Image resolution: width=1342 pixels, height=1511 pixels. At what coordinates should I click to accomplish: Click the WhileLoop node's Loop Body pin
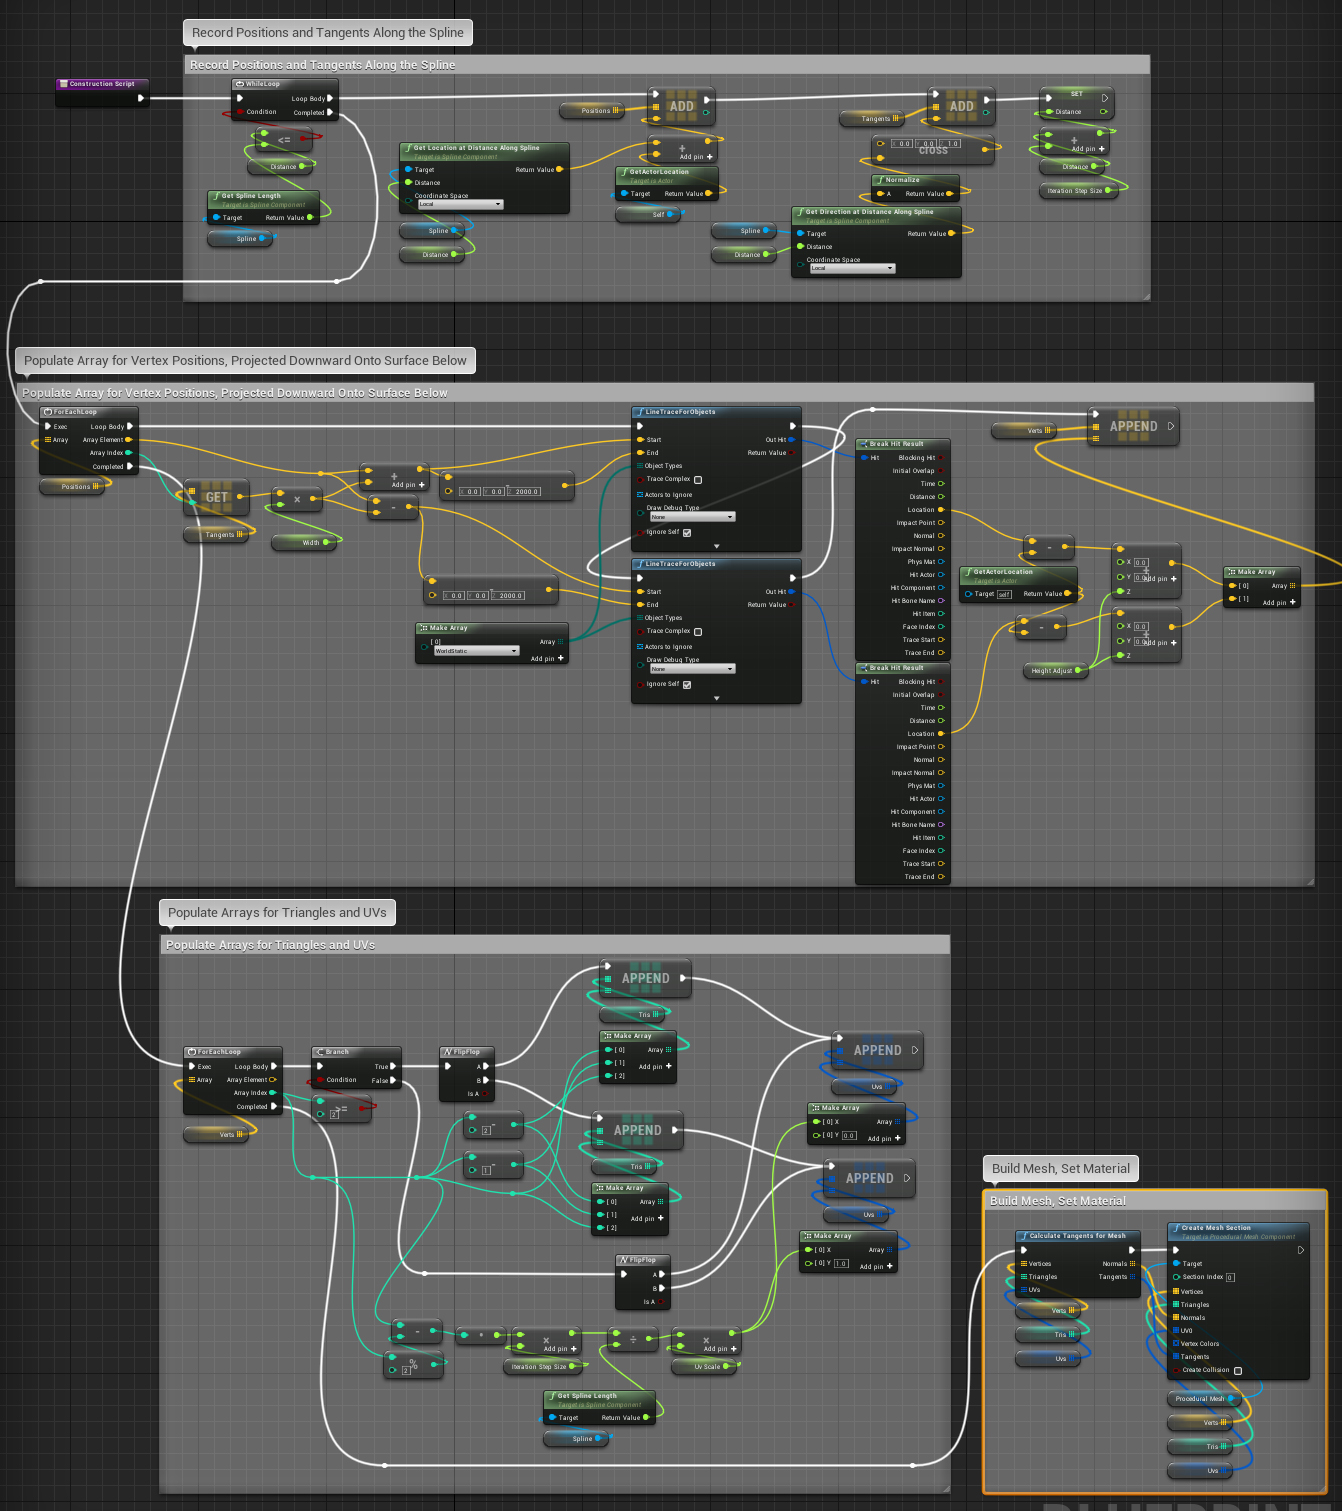tap(330, 98)
